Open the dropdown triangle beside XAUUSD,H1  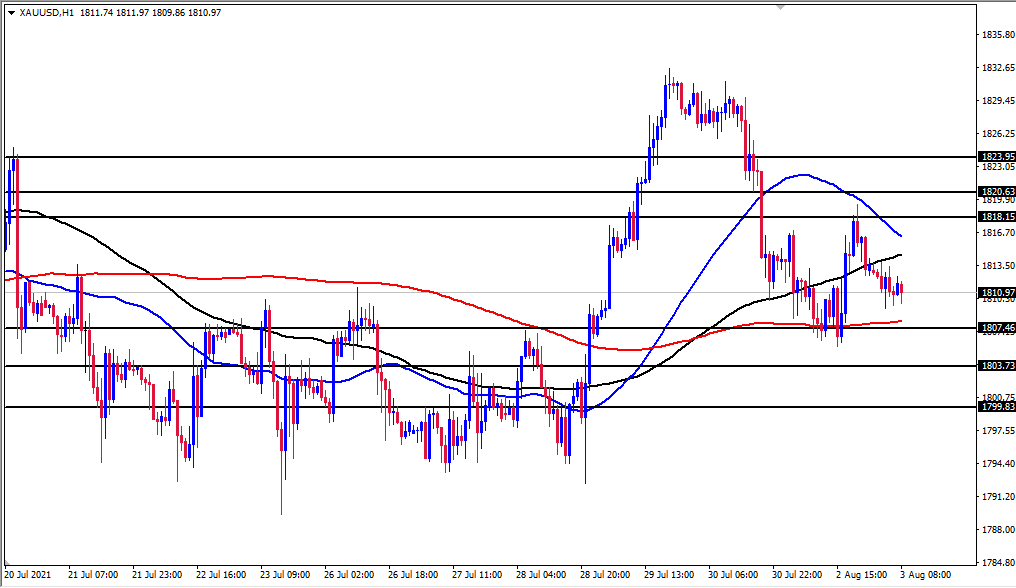pyautogui.click(x=12, y=12)
